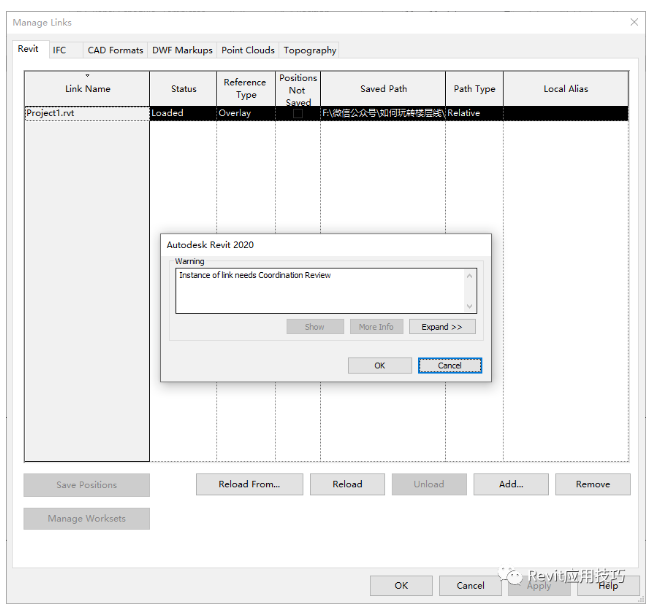Click the Unload button
Image resolution: width=653 pixels, height=607 pixels.
[429, 484]
